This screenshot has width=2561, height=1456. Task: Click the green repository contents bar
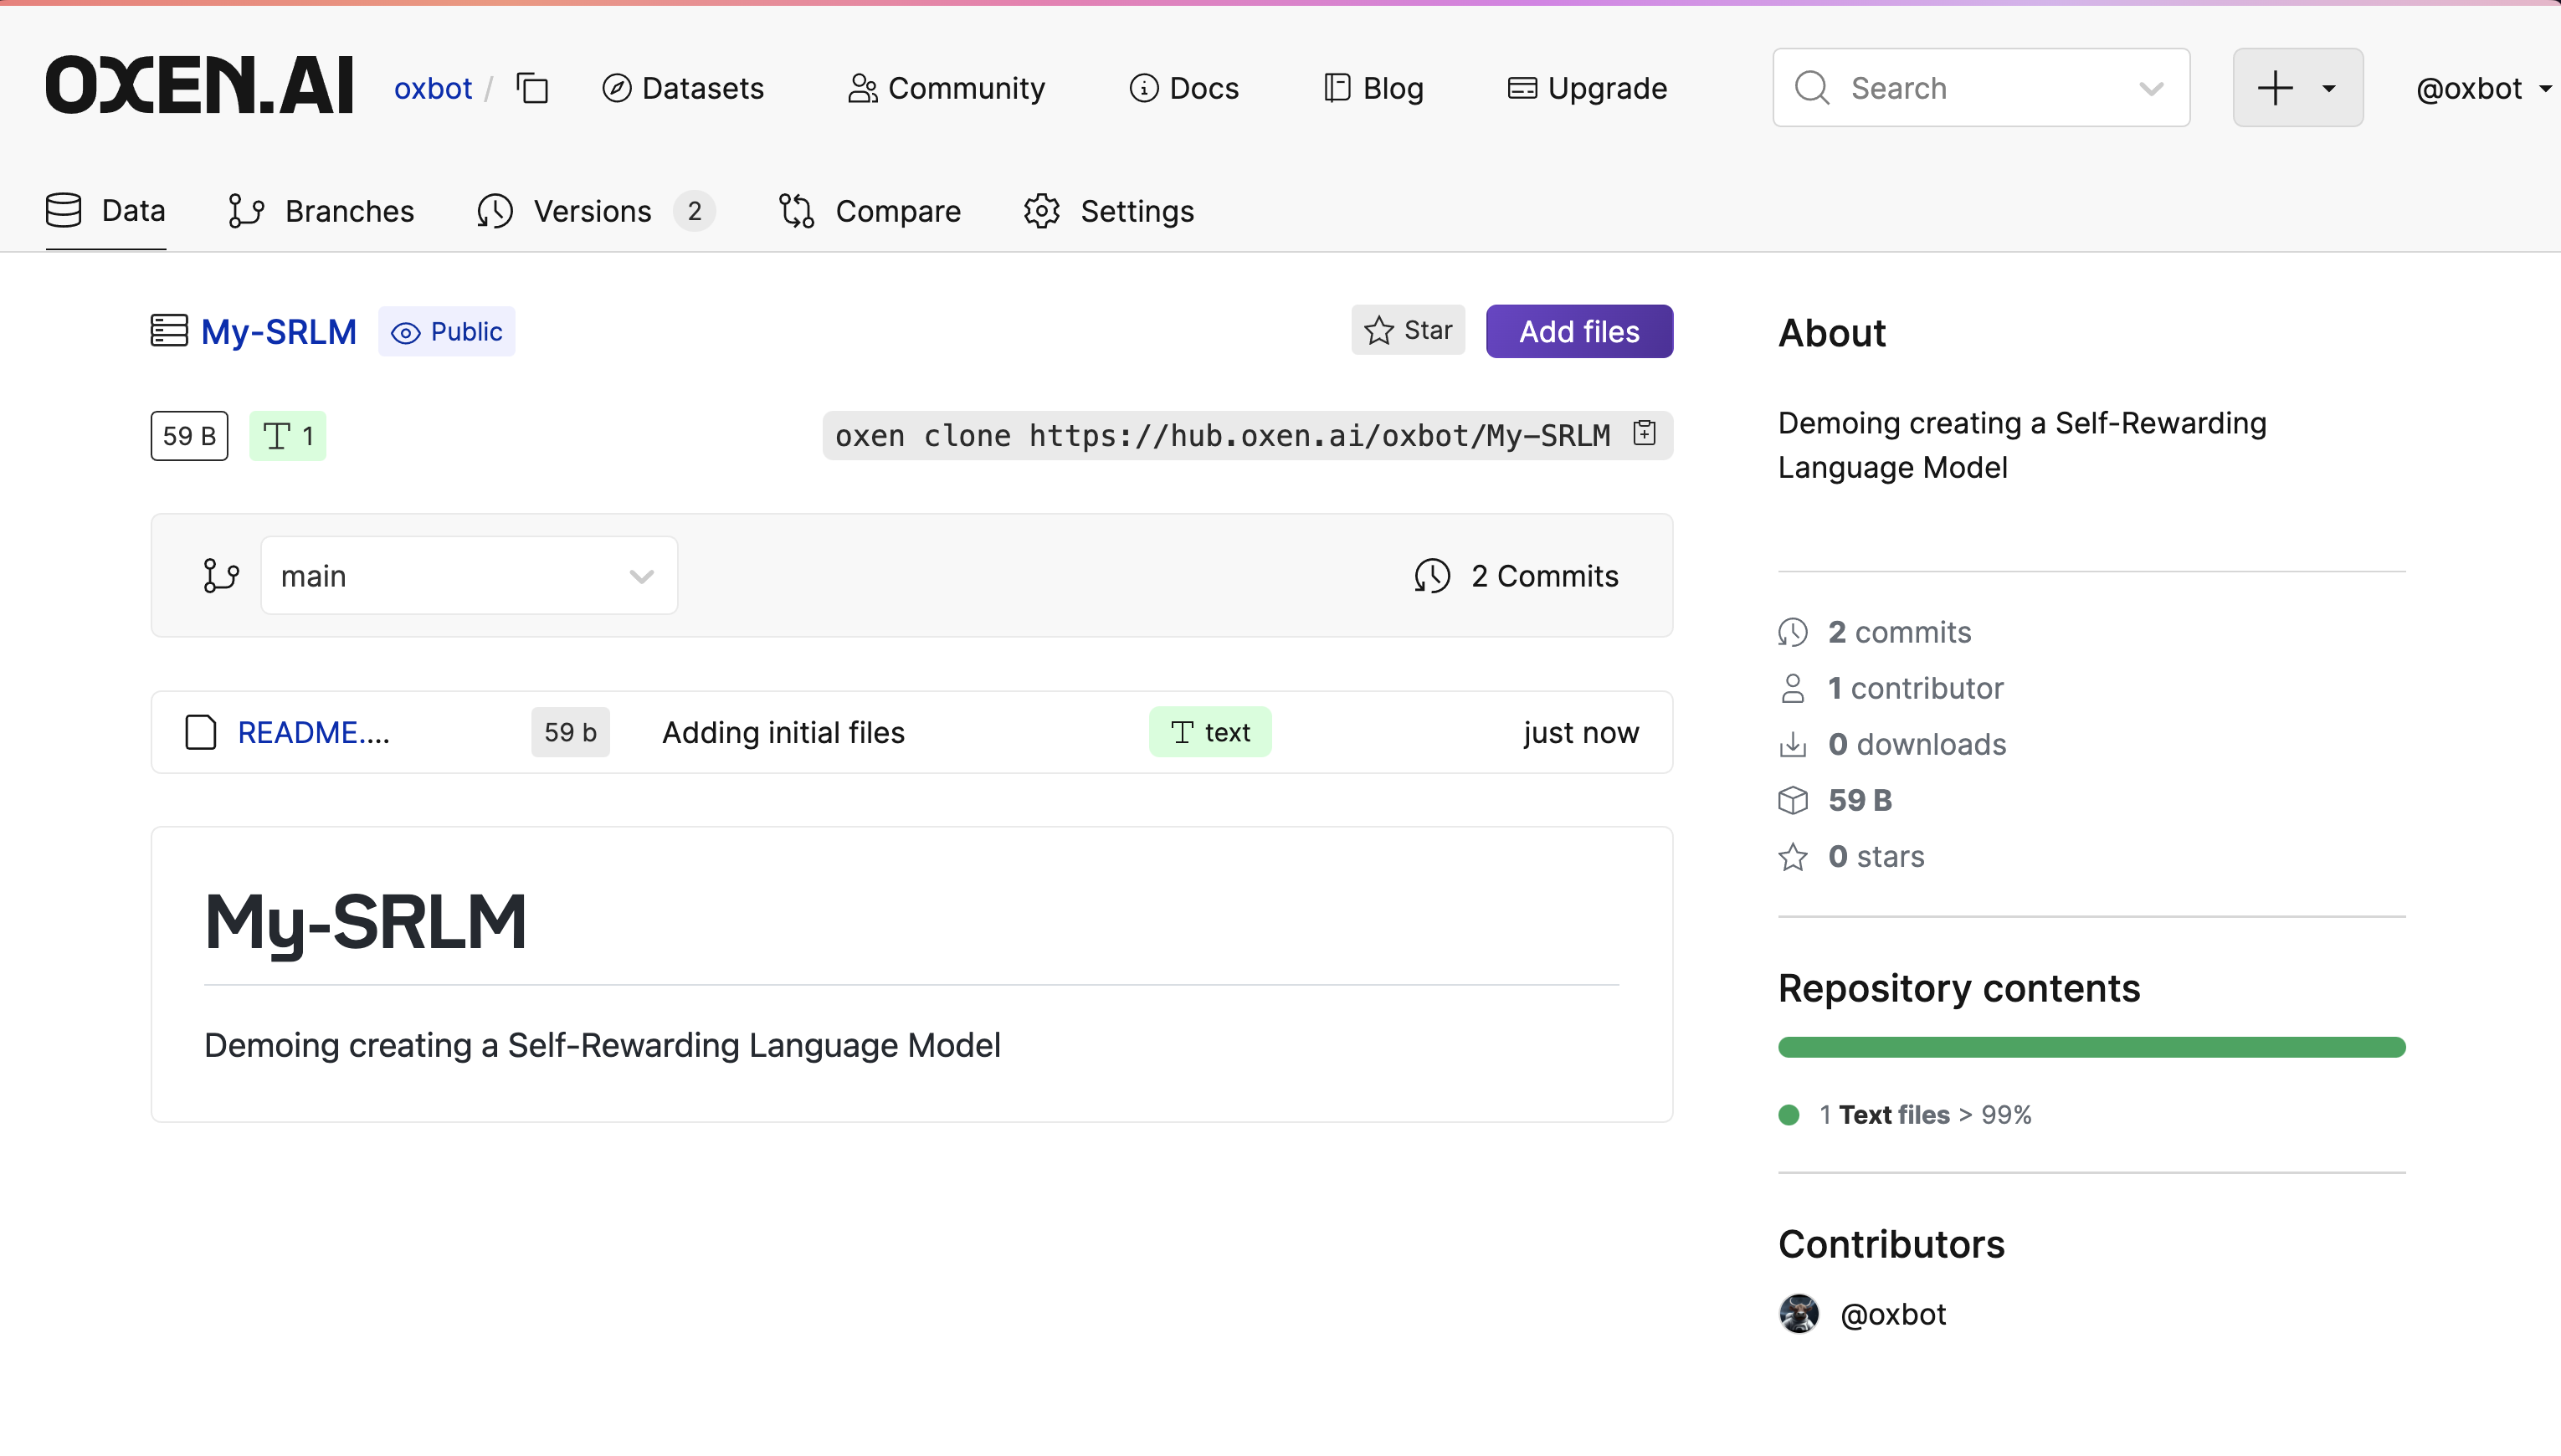pos(2090,1047)
